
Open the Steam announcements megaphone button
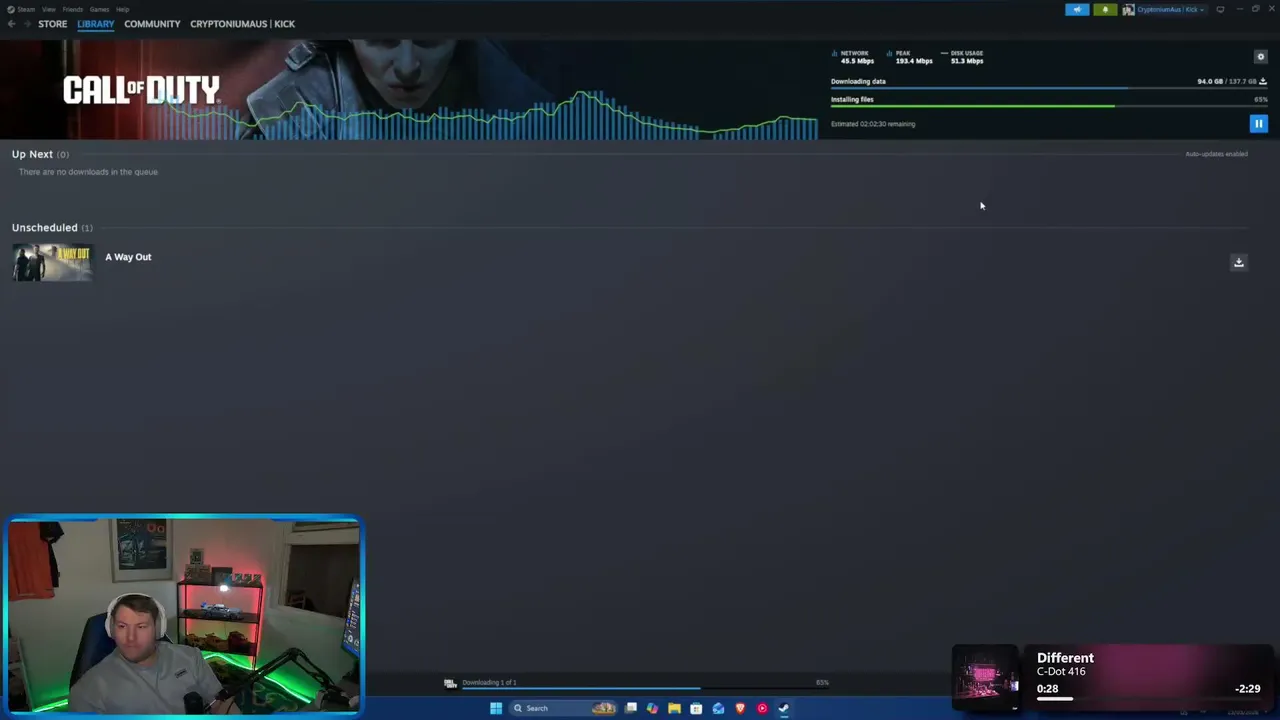coord(1077,10)
